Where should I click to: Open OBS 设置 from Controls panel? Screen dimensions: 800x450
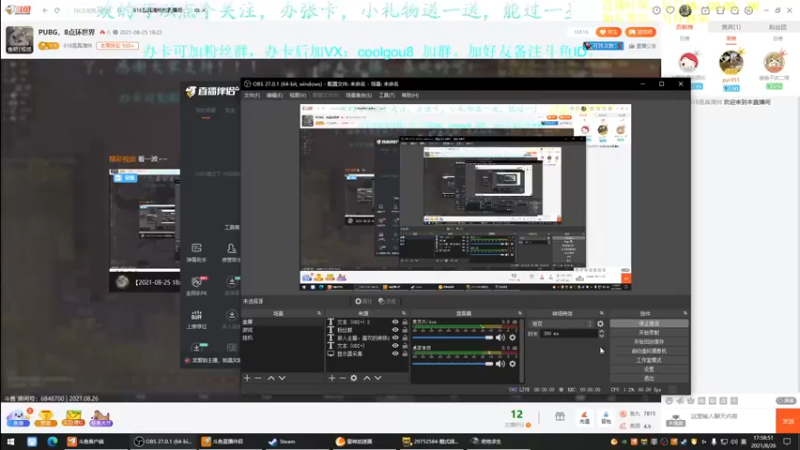[649, 369]
